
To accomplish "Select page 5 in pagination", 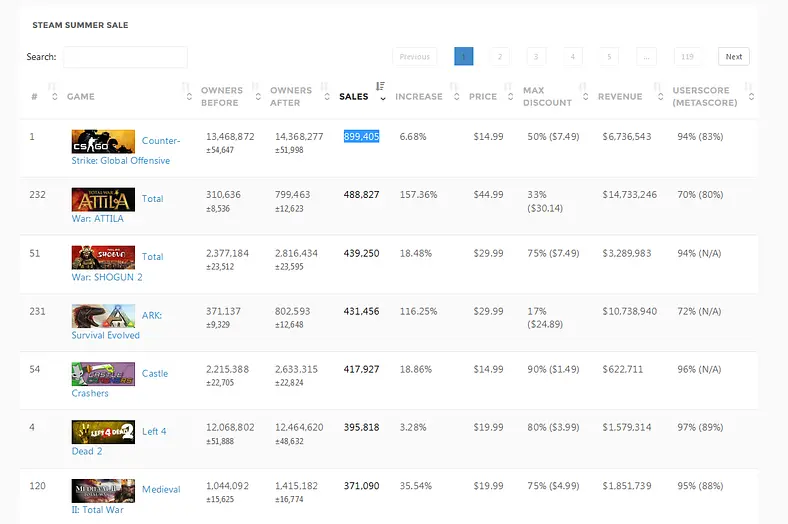I will tap(609, 57).
